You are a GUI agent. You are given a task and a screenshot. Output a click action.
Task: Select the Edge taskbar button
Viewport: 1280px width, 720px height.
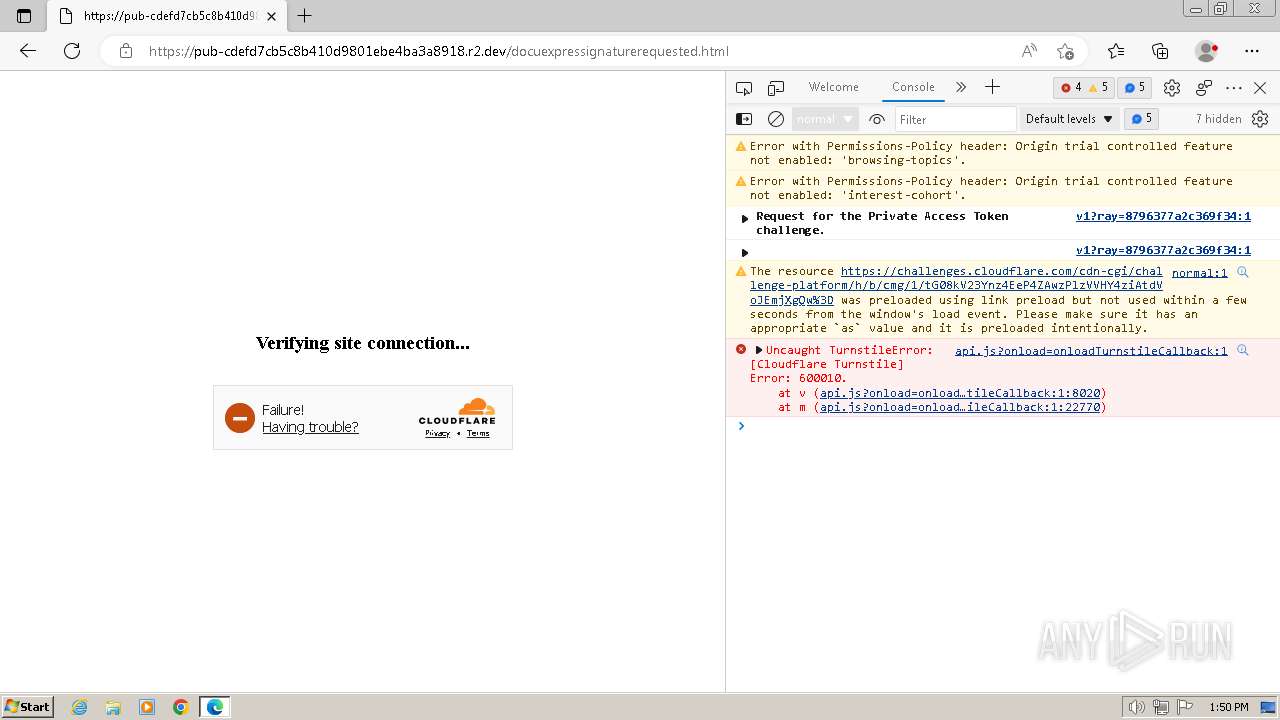coord(215,707)
